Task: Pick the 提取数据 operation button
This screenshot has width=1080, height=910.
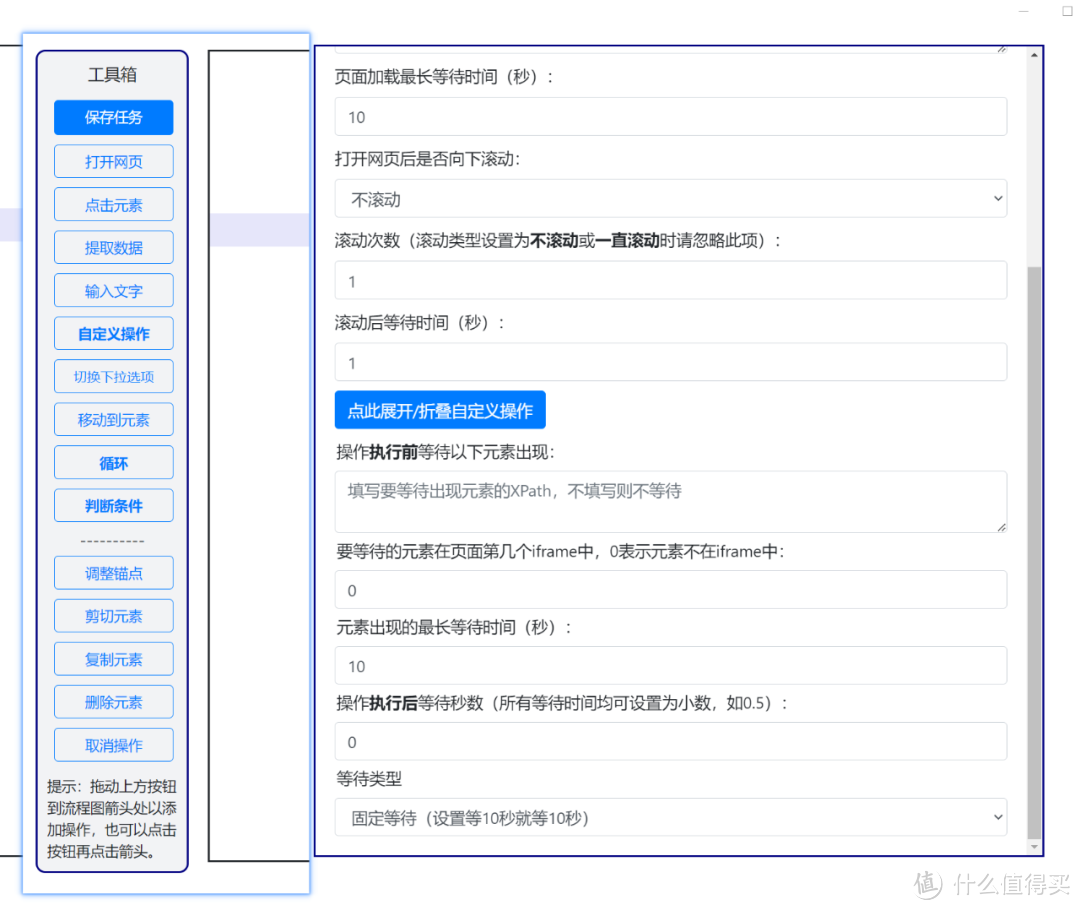Action: (114, 247)
